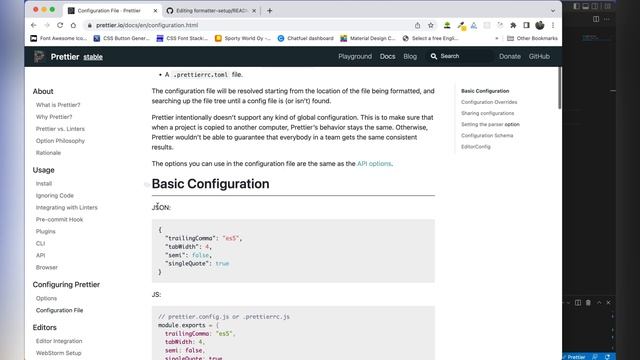Image resolution: width=640 pixels, height=360 pixels.
Task: Open the profile avatar in Chrome toolbar
Action: pyautogui.click(x=540, y=25)
